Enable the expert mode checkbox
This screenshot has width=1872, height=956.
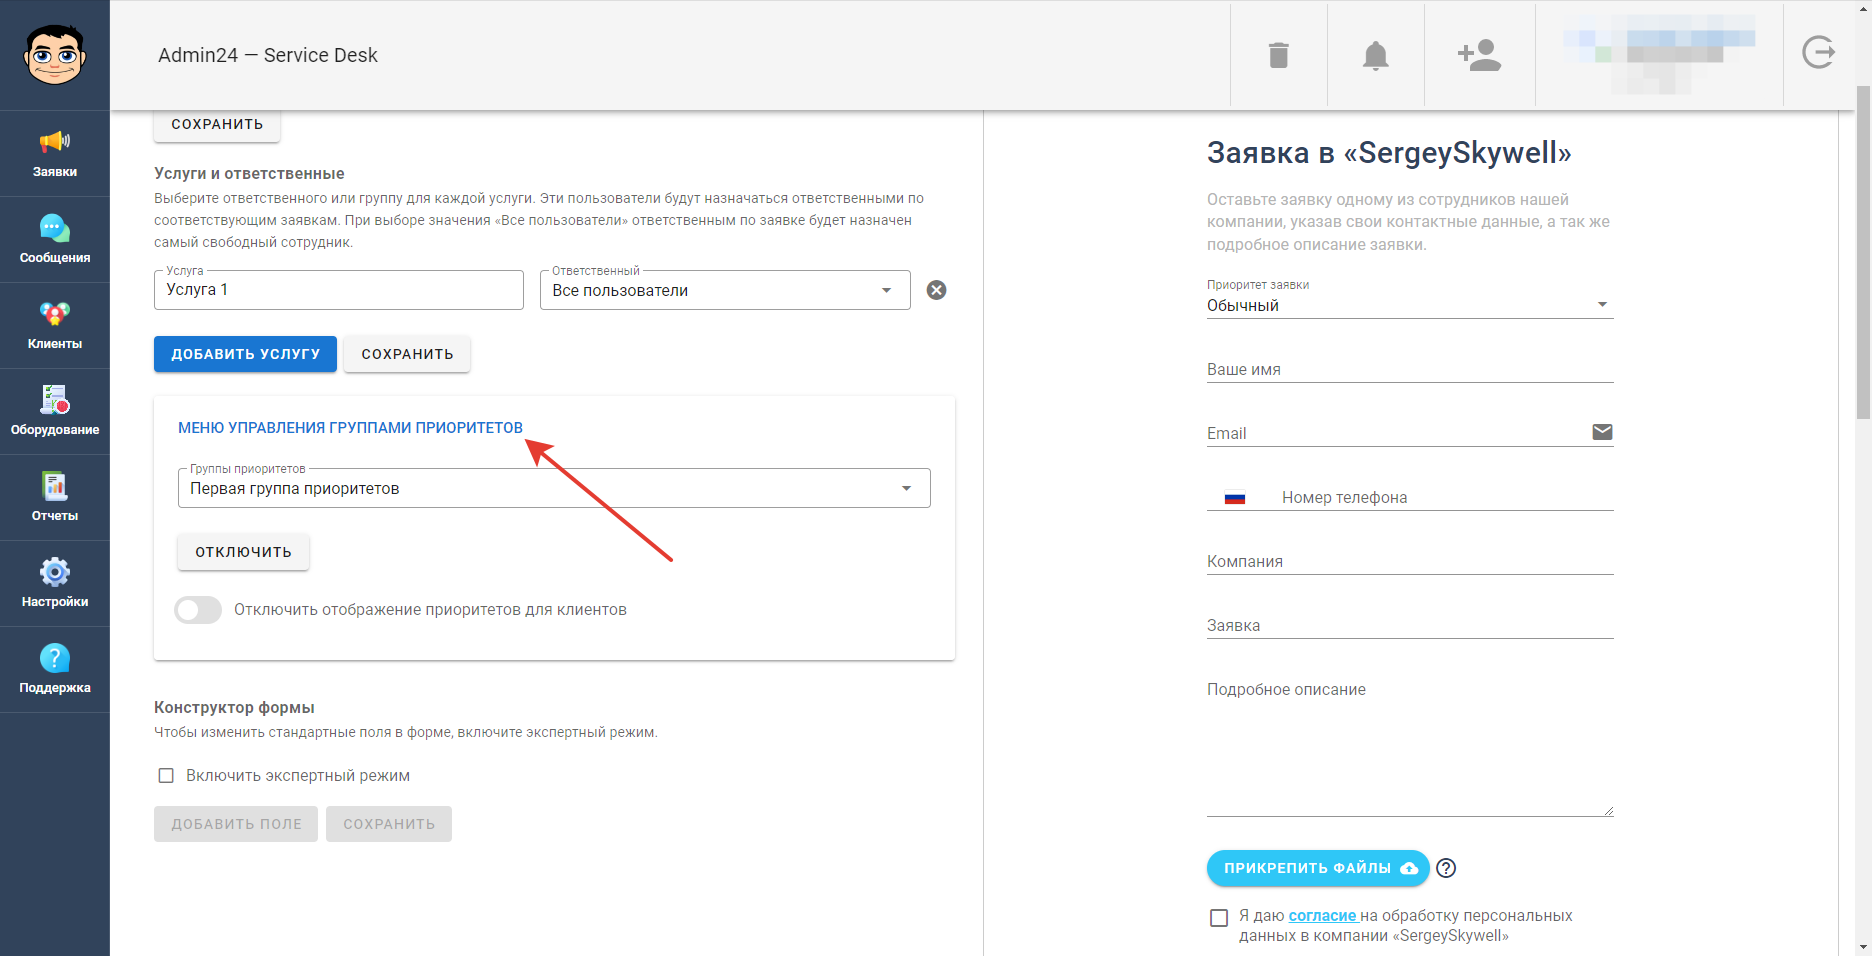(x=166, y=776)
